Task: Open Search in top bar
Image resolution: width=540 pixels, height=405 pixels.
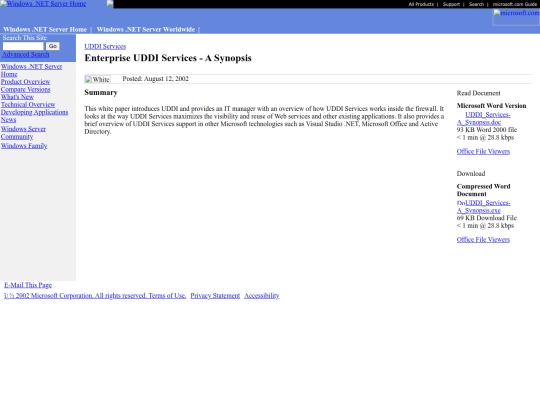Action: point(476,4)
